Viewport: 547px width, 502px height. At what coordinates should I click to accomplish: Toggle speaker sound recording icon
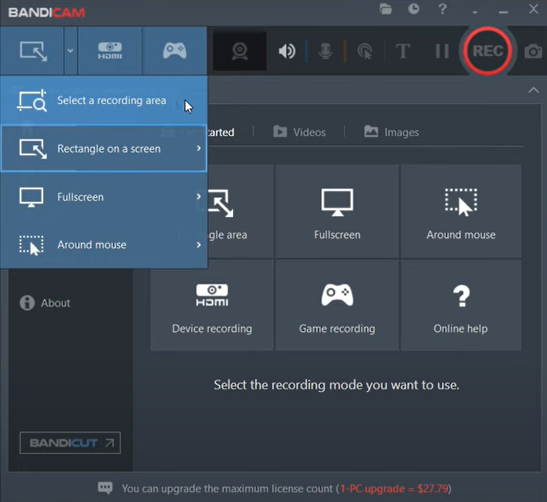pos(287,51)
